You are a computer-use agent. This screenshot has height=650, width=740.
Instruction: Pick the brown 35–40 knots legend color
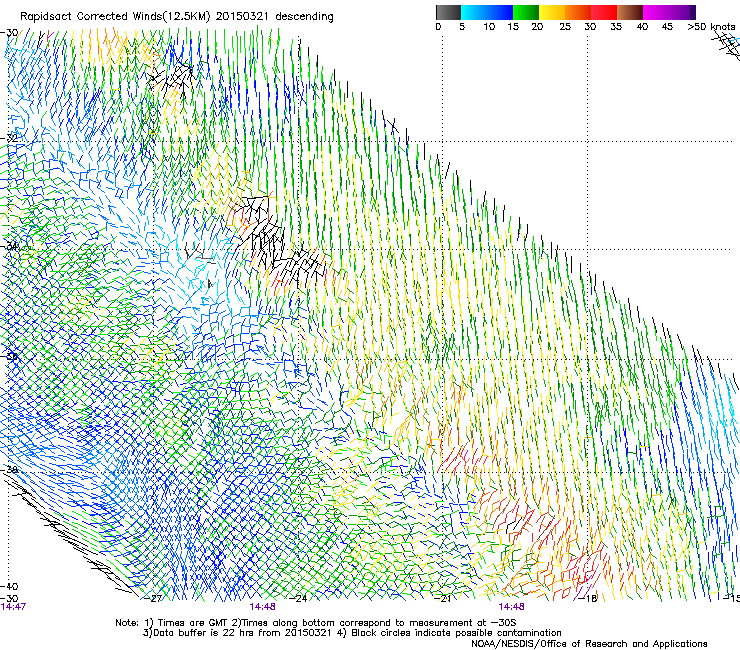click(x=630, y=12)
